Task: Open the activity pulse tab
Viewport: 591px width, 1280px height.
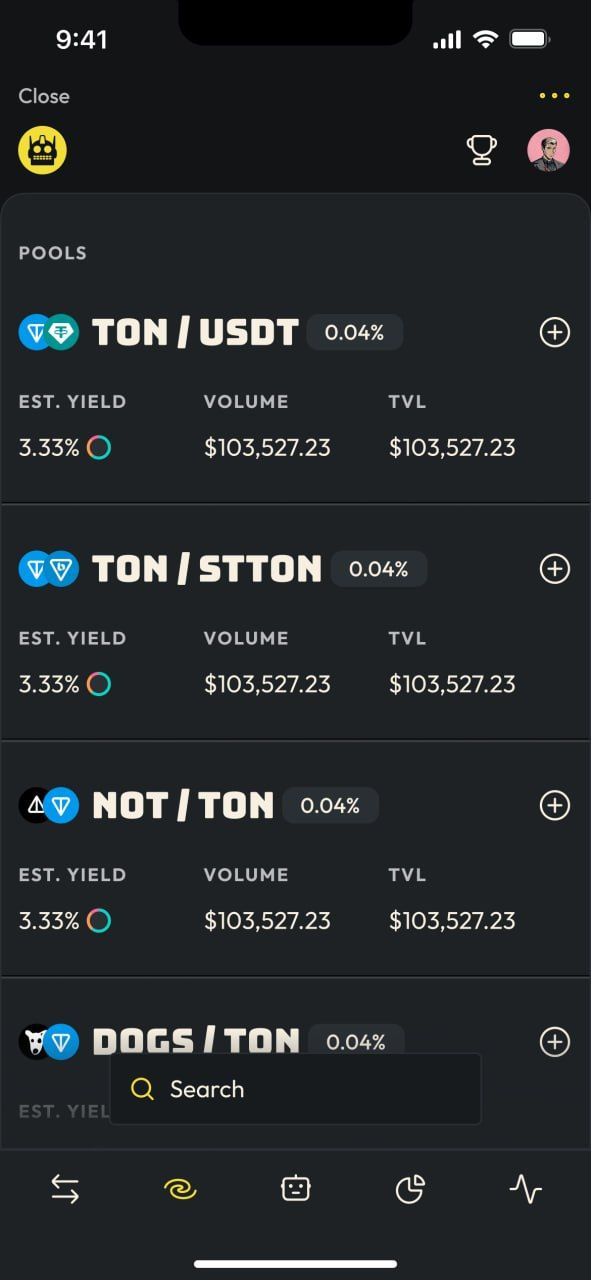Action: (526, 1189)
